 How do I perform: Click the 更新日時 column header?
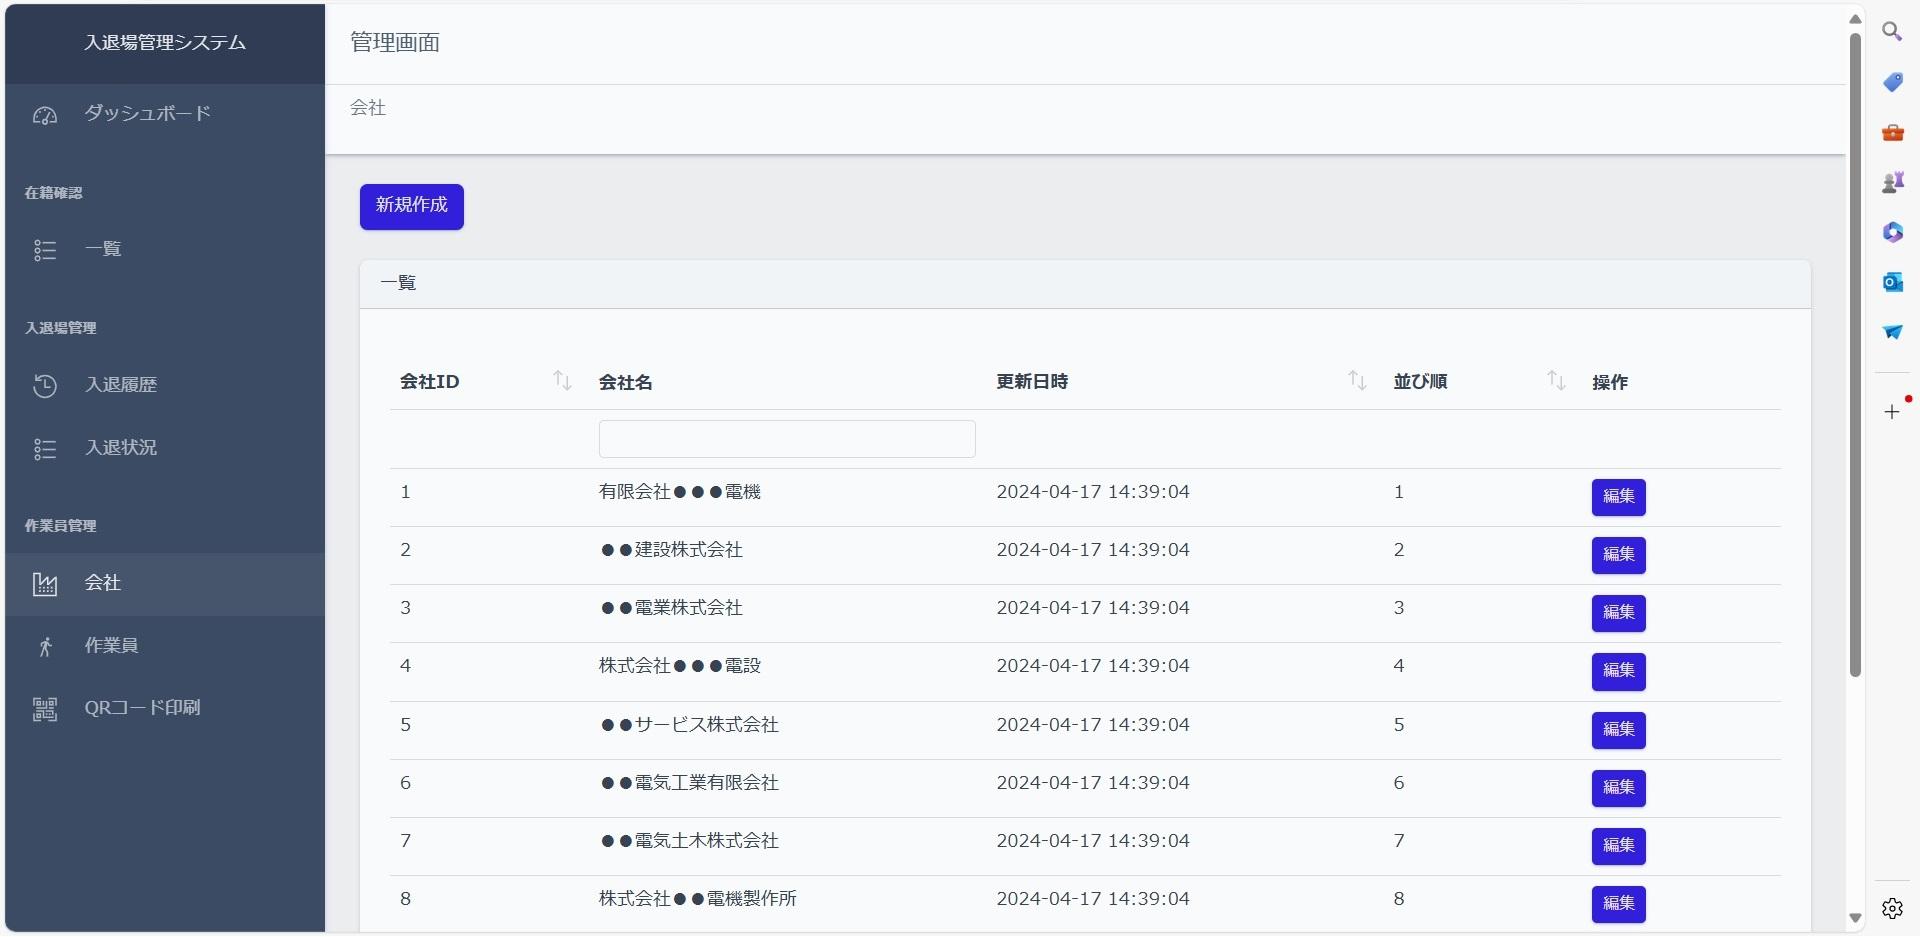pyautogui.click(x=1032, y=382)
